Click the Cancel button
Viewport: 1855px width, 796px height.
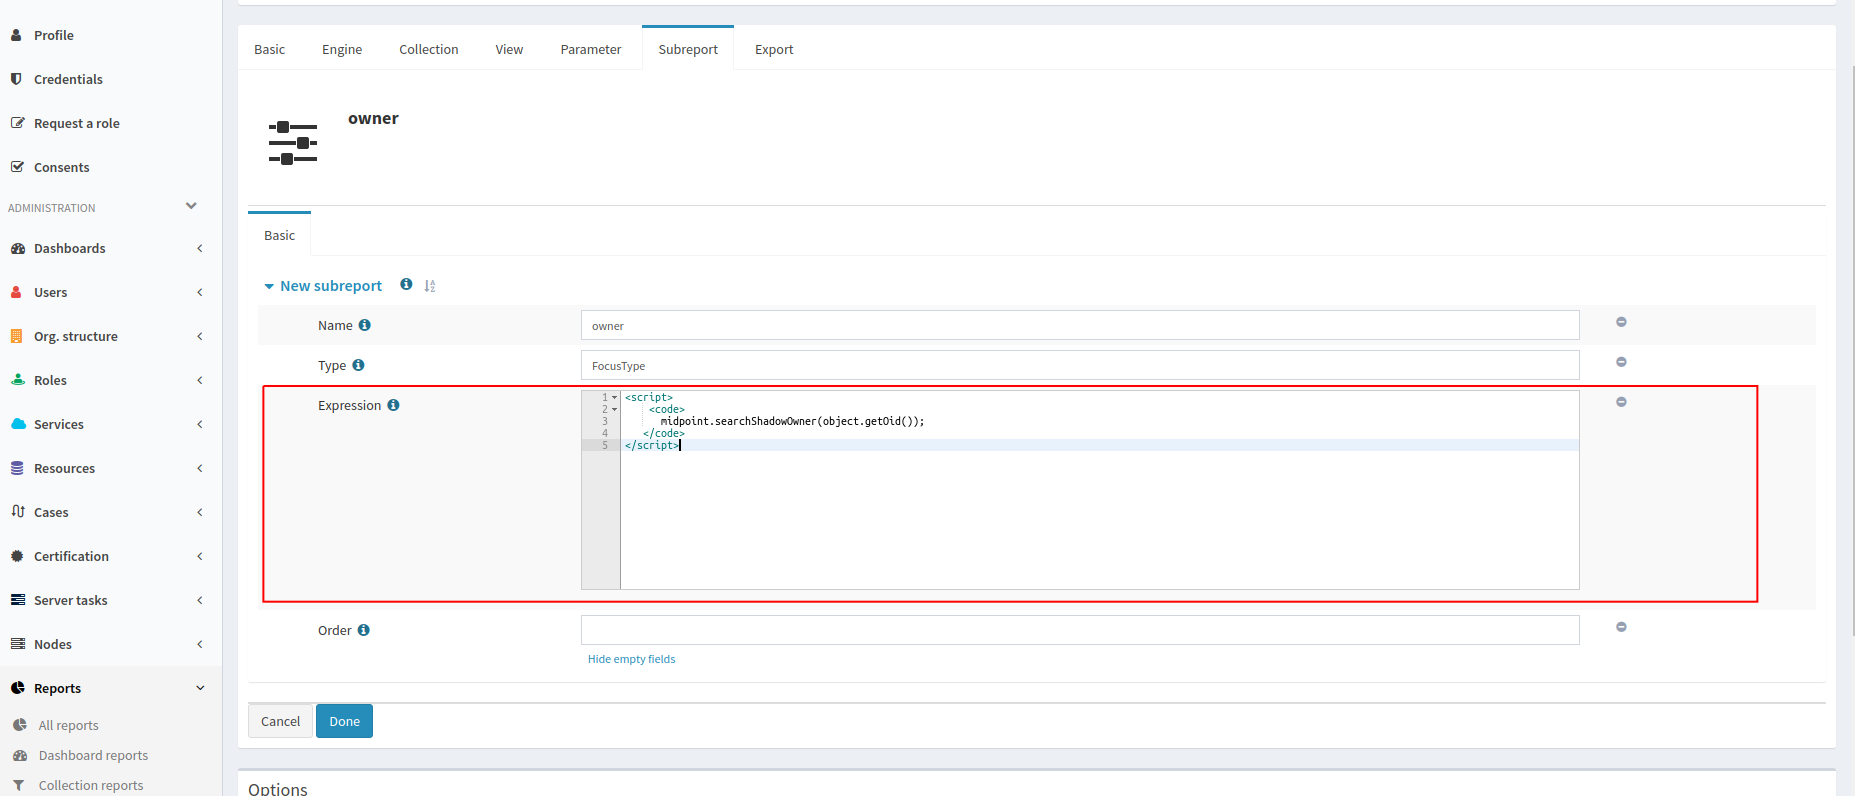[280, 721]
